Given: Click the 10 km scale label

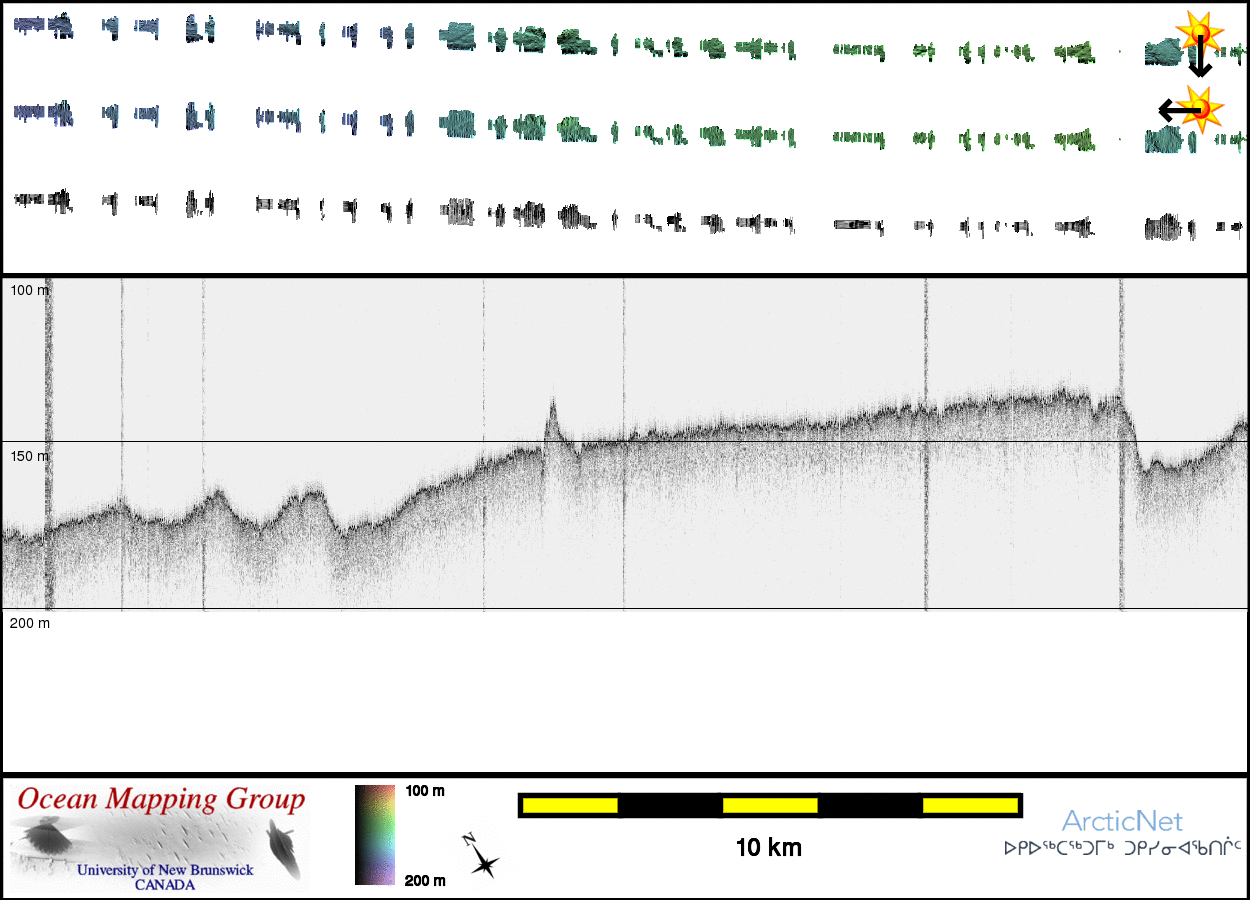Looking at the screenshot, I should [769, 849].
